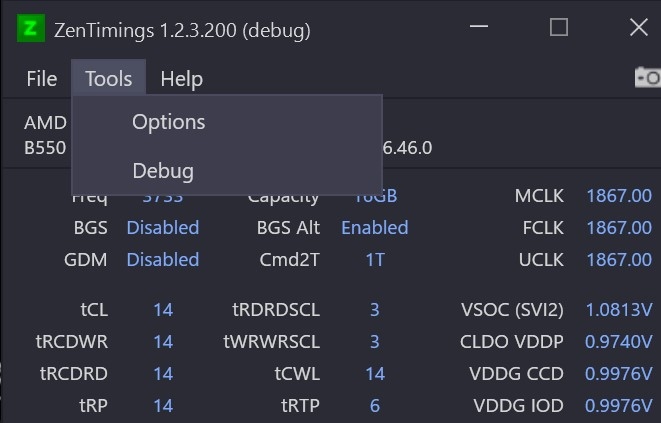The width and height of the screenshot is (661, 423).
Task: Maximize the ZenTimings window
Action: (x=559, y=27)
